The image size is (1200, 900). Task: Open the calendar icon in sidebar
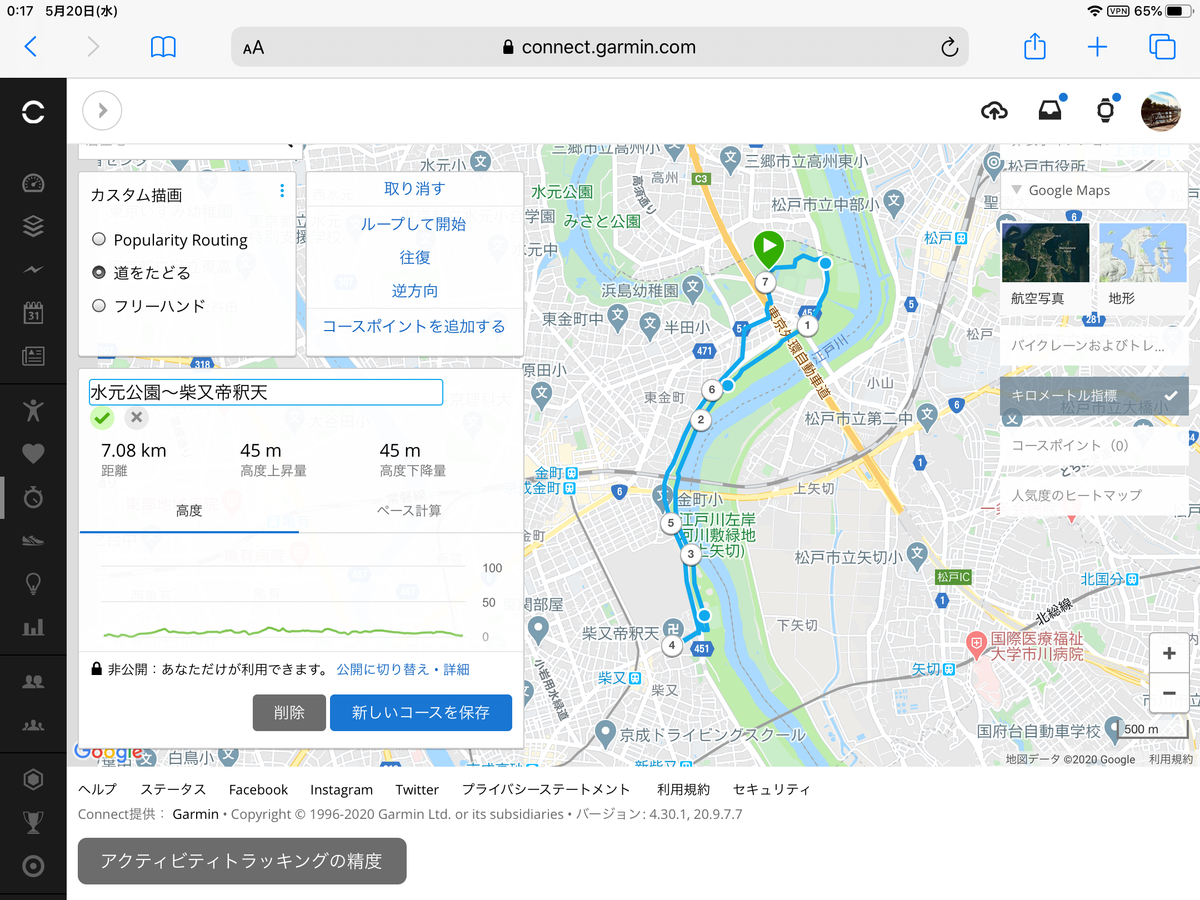[33, 313]
